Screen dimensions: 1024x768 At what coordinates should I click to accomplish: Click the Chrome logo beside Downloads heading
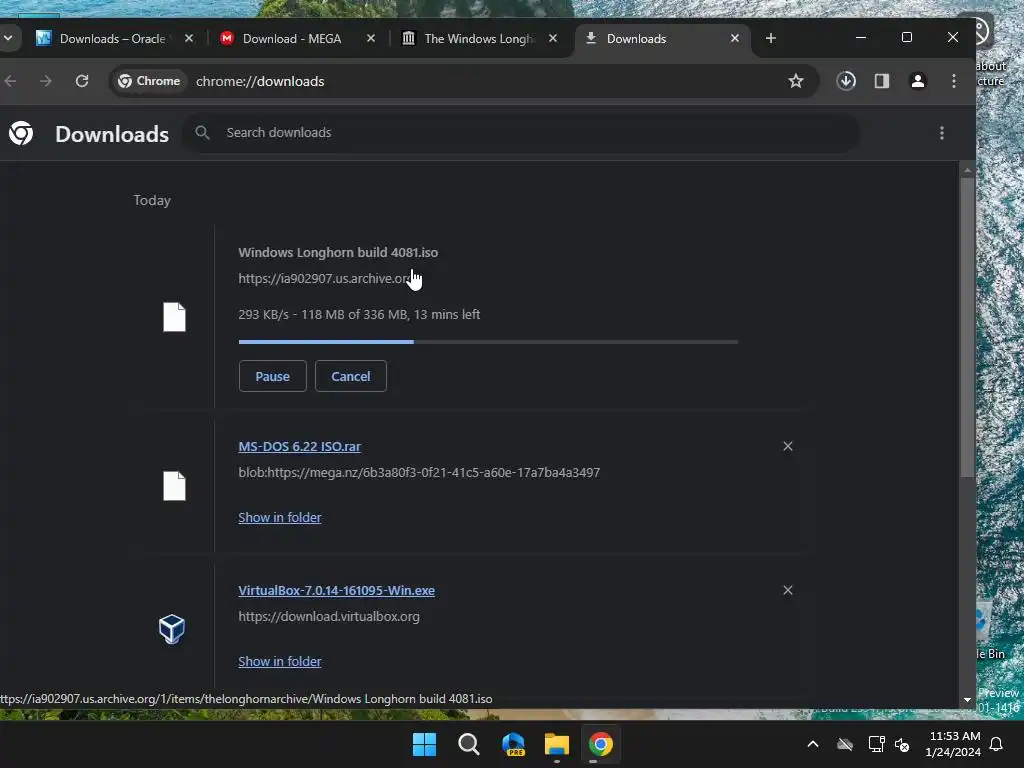pyautogui.click(x=21, y=133)
